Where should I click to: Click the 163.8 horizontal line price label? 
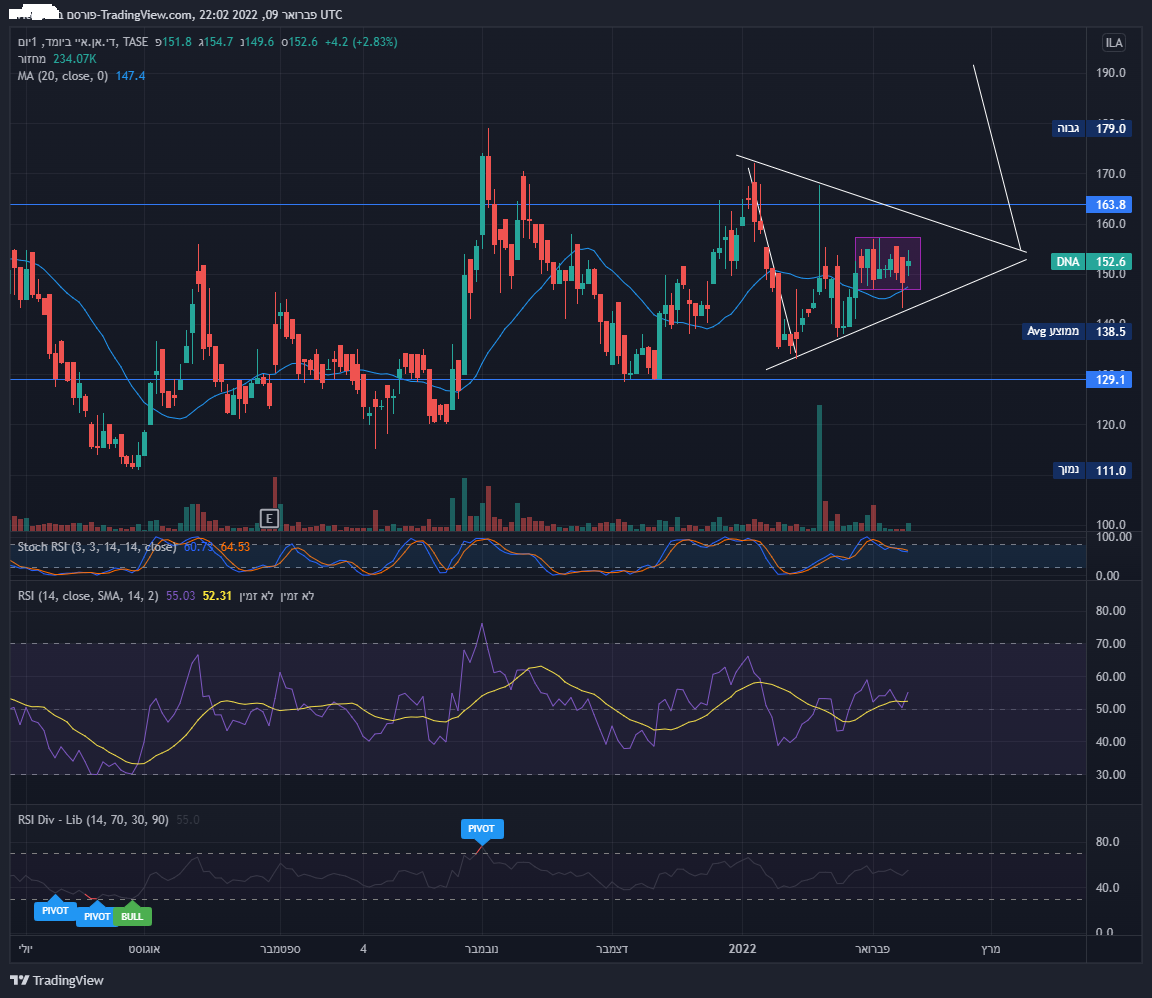pyautogui.click(x=1109, y=205)
